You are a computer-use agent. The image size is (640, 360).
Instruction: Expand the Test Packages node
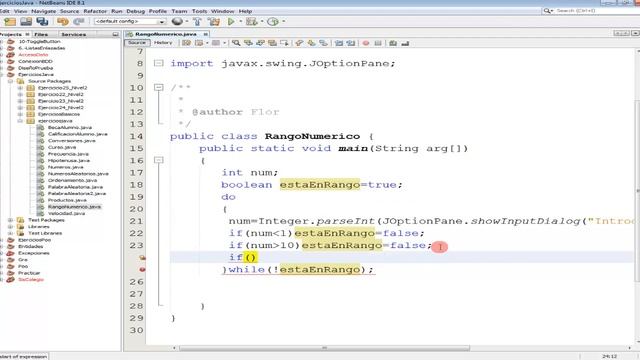click(11, 220)
